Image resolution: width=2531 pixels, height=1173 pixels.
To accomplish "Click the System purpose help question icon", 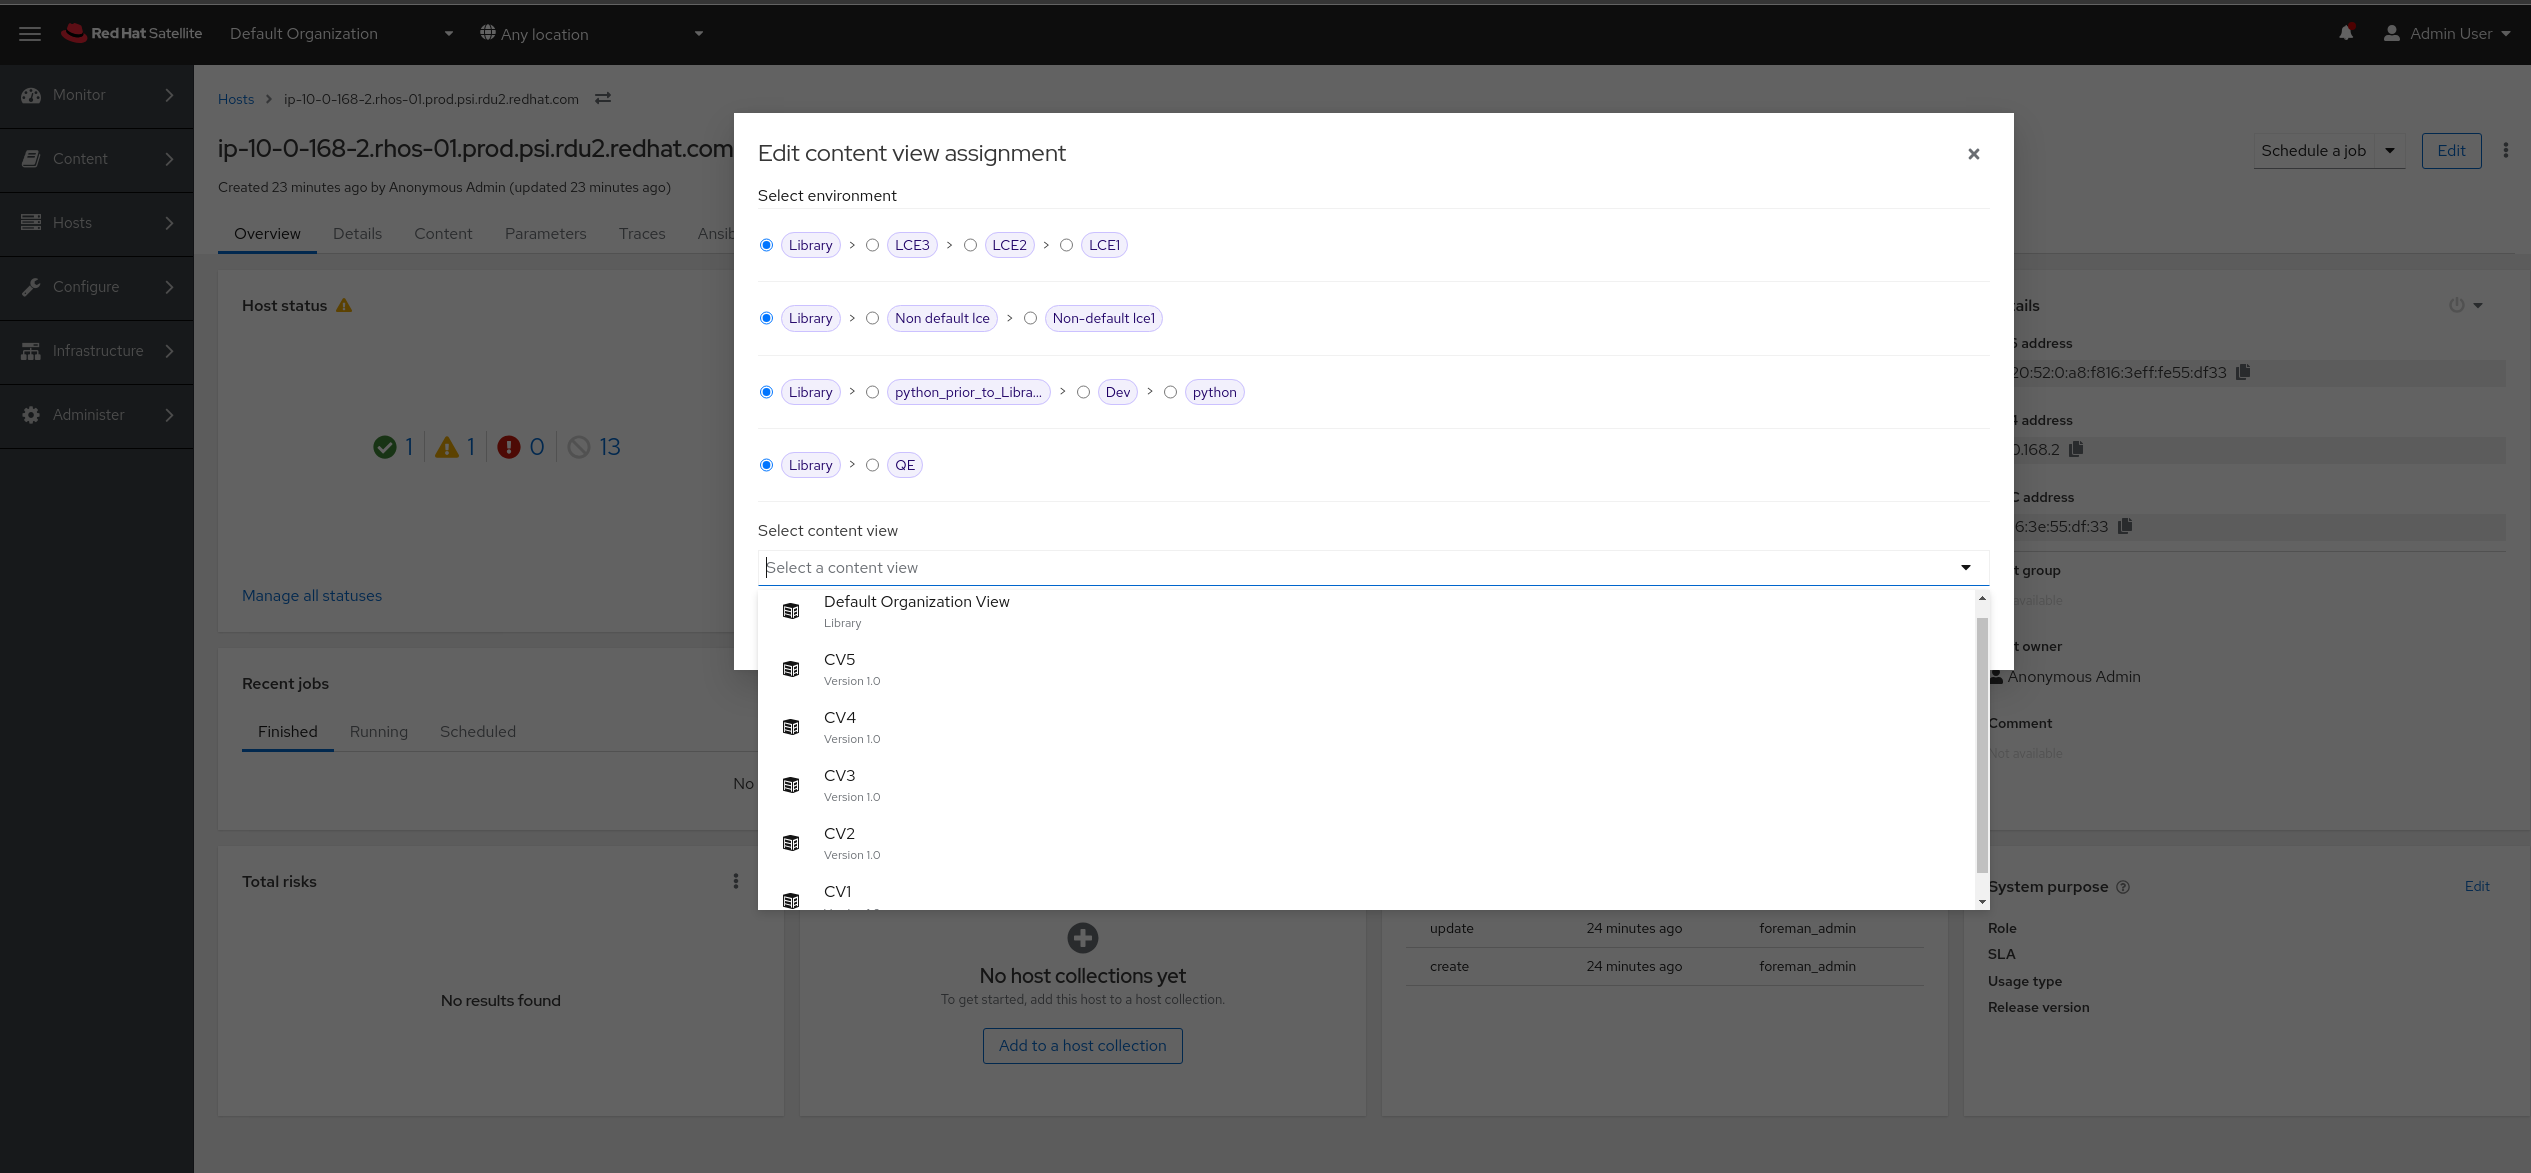I will pyautogui.click(x=2123, y=887).
